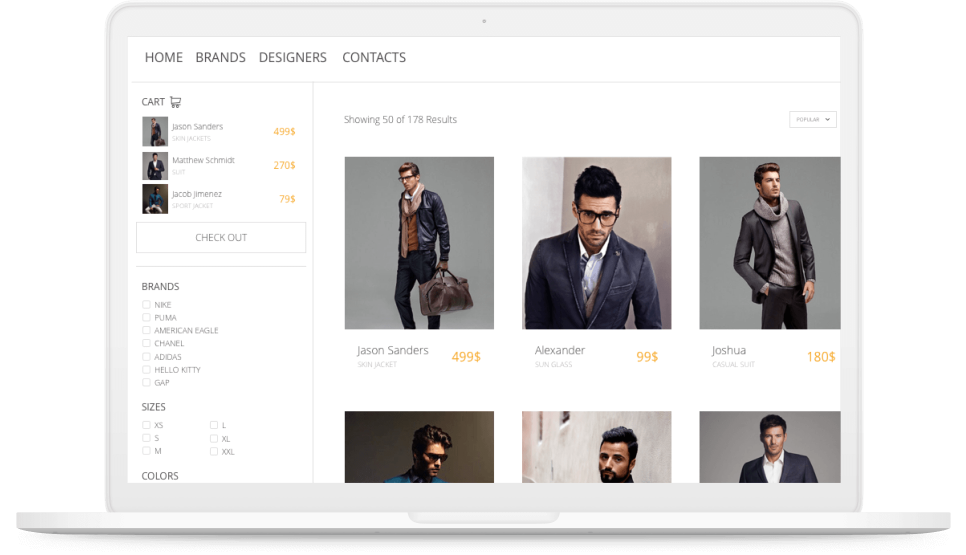Click Jason Sanders product title under photo

(x=392, y=350)
